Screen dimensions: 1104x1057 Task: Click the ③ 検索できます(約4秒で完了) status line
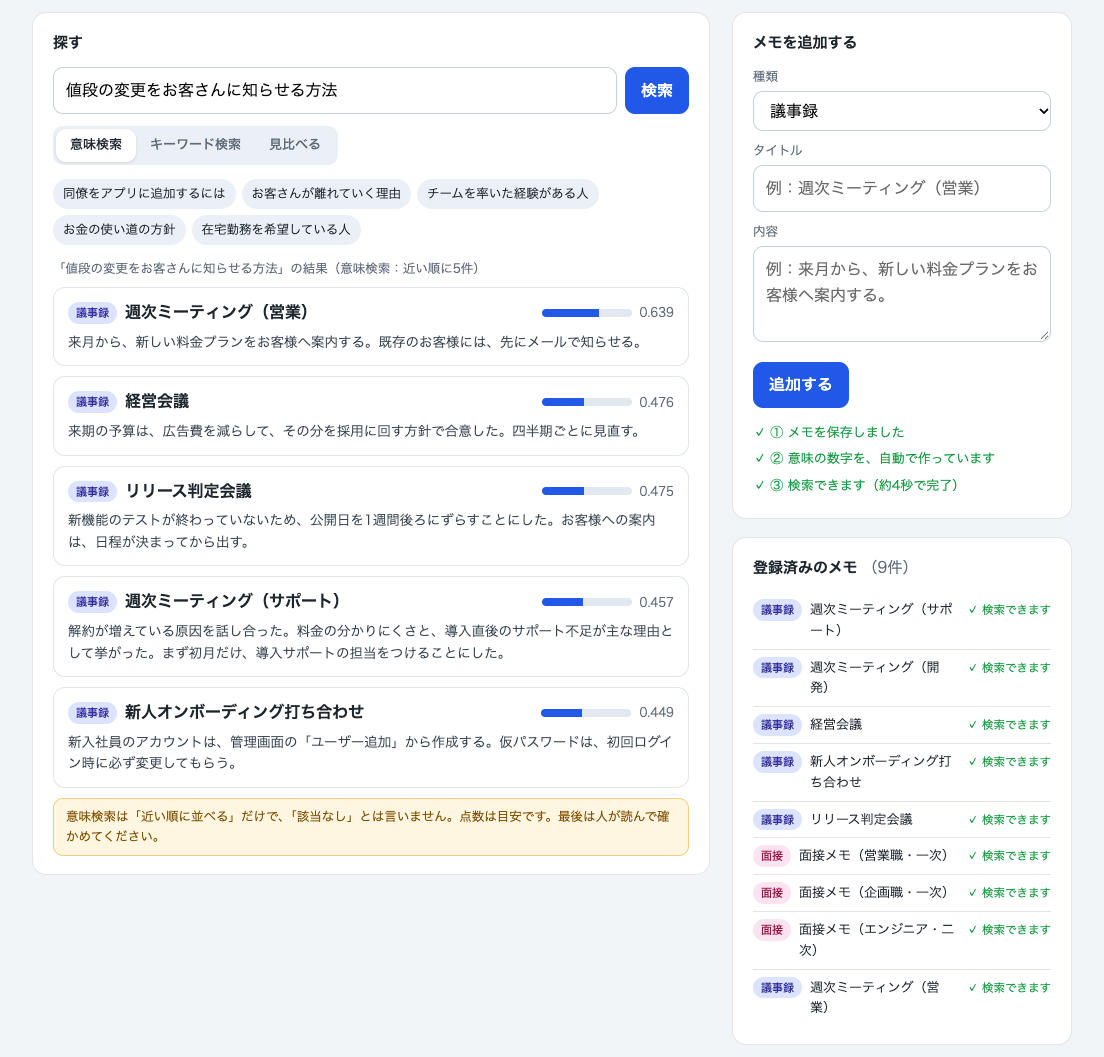click(x=856, y=484)
